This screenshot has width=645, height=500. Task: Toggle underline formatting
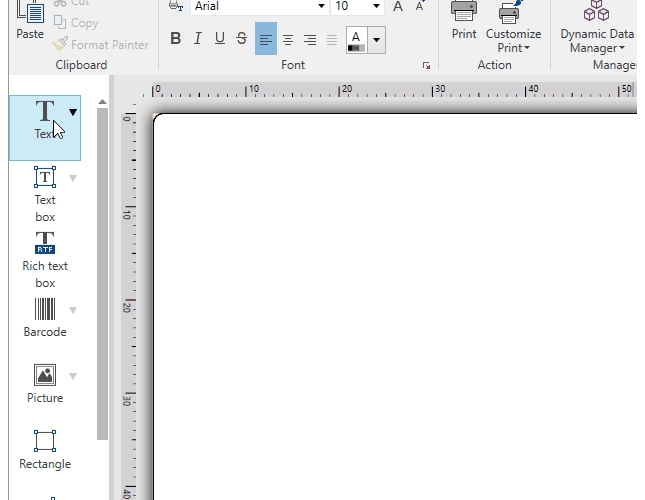tap(220, 39)
